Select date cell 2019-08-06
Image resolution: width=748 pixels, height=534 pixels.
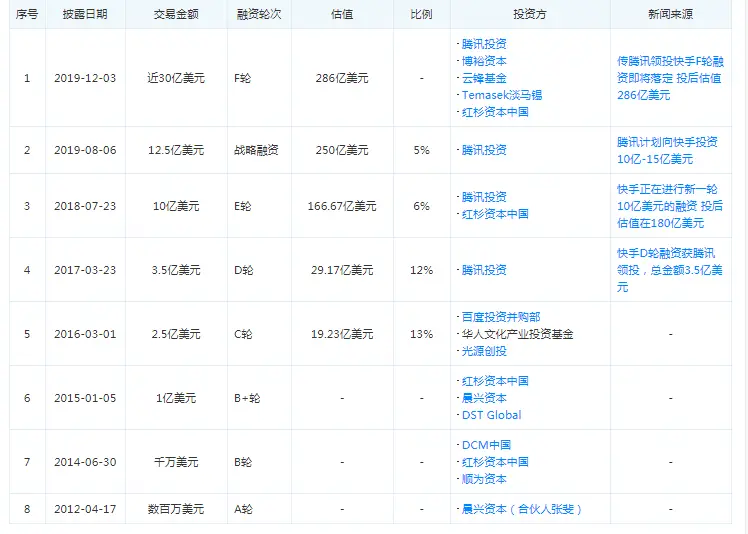[x=85, y=150]
